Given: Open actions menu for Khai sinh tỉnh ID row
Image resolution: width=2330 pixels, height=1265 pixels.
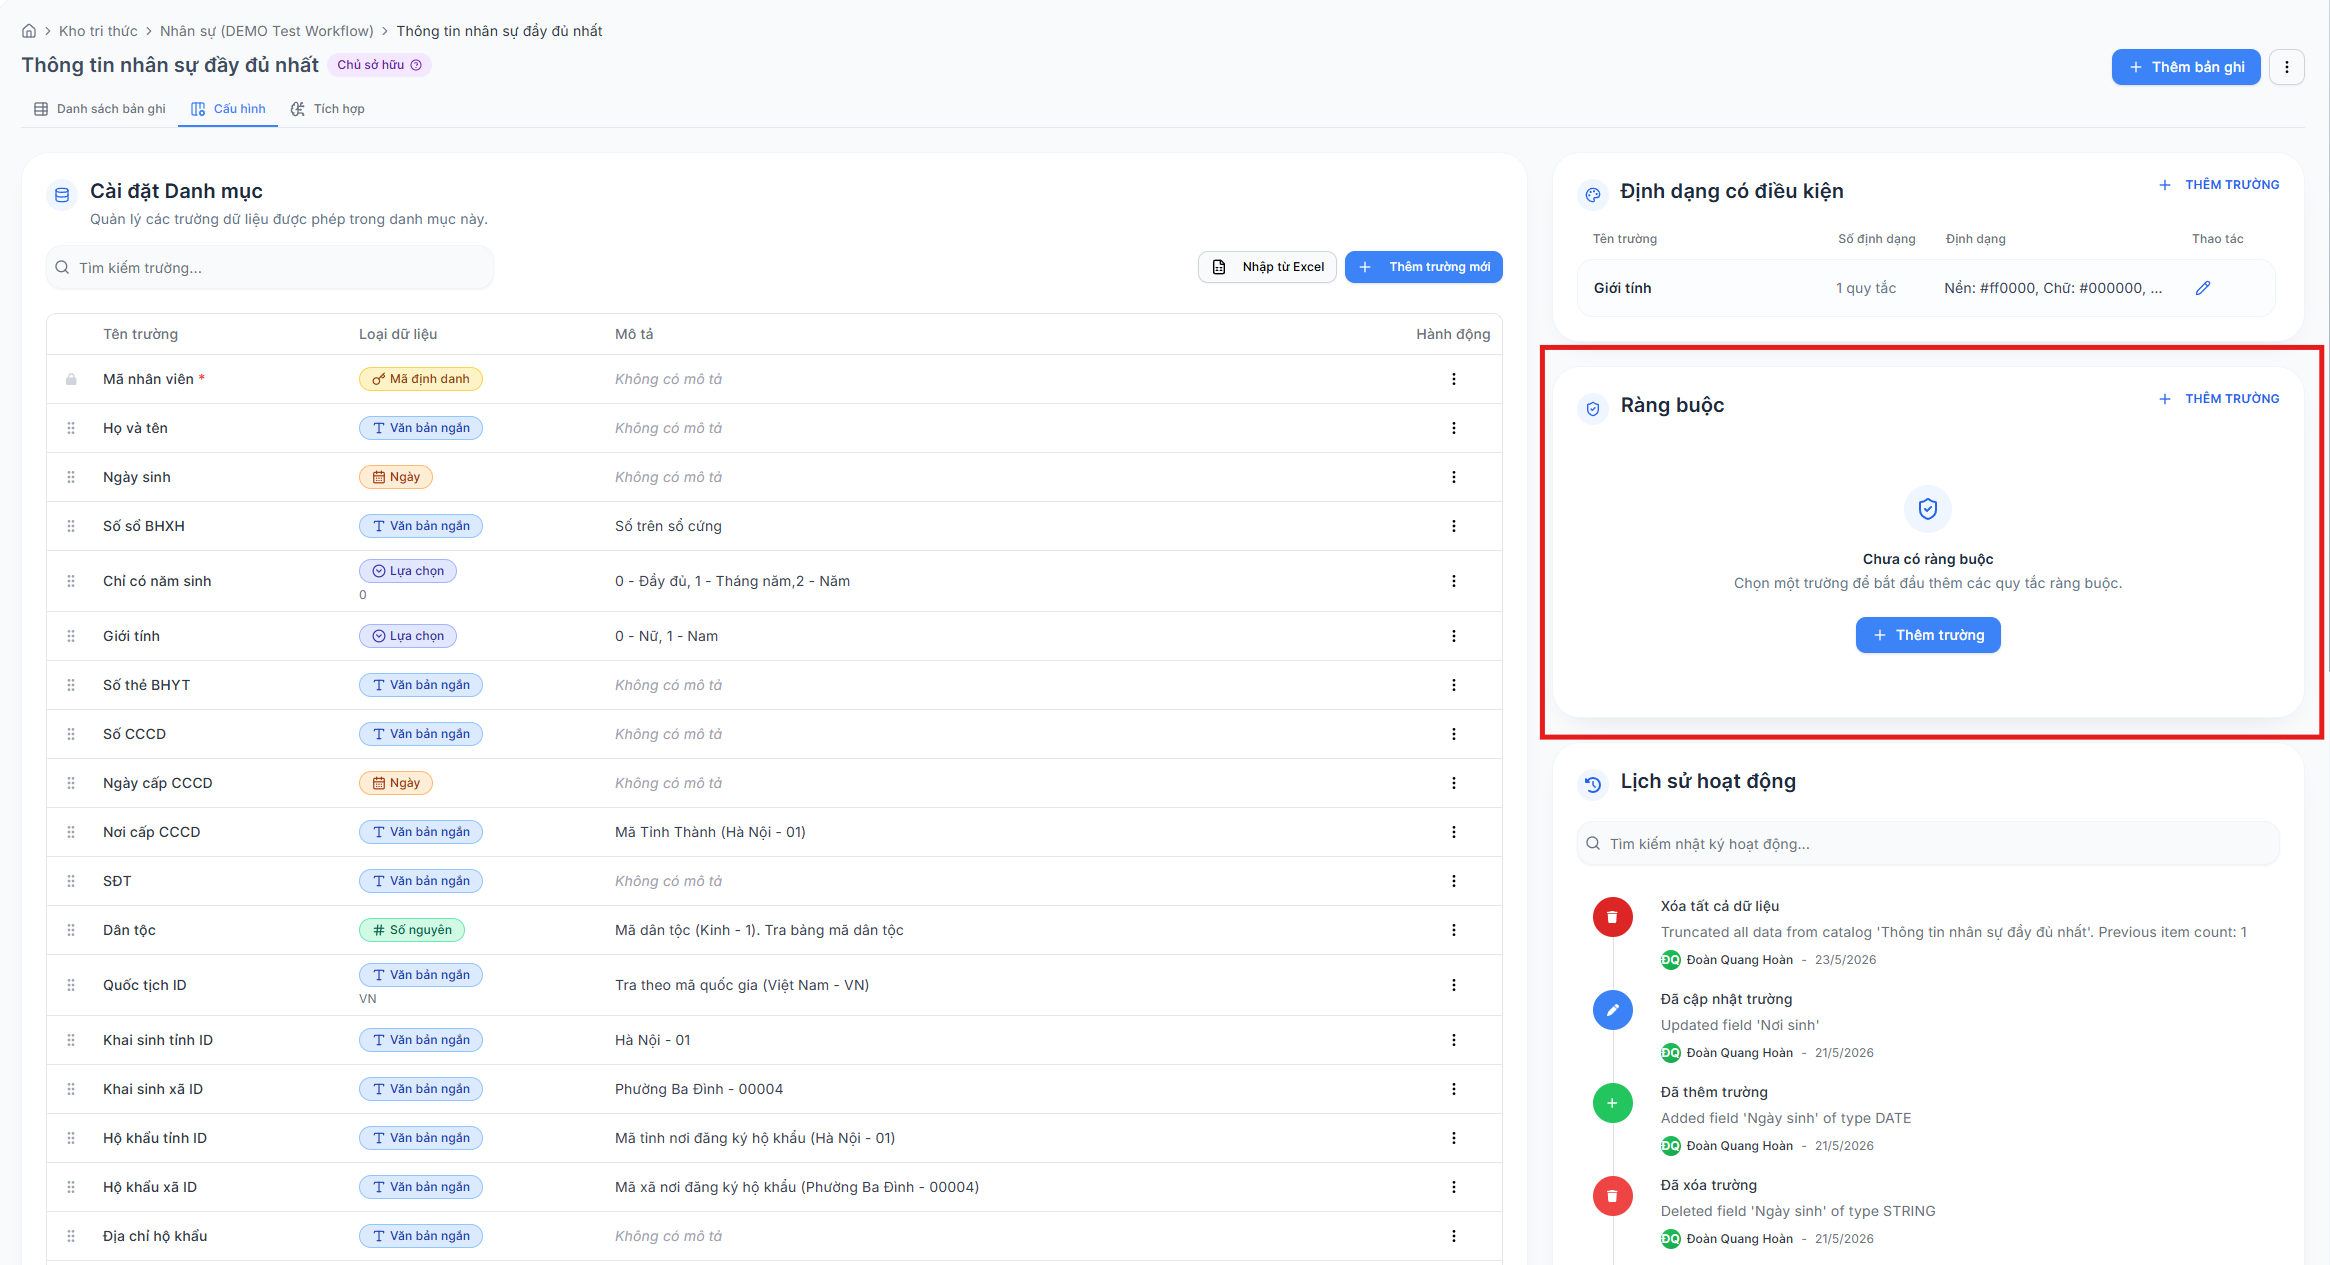Looking at the screenshot, I should pyautogui.click(x=1454, y=1040).
